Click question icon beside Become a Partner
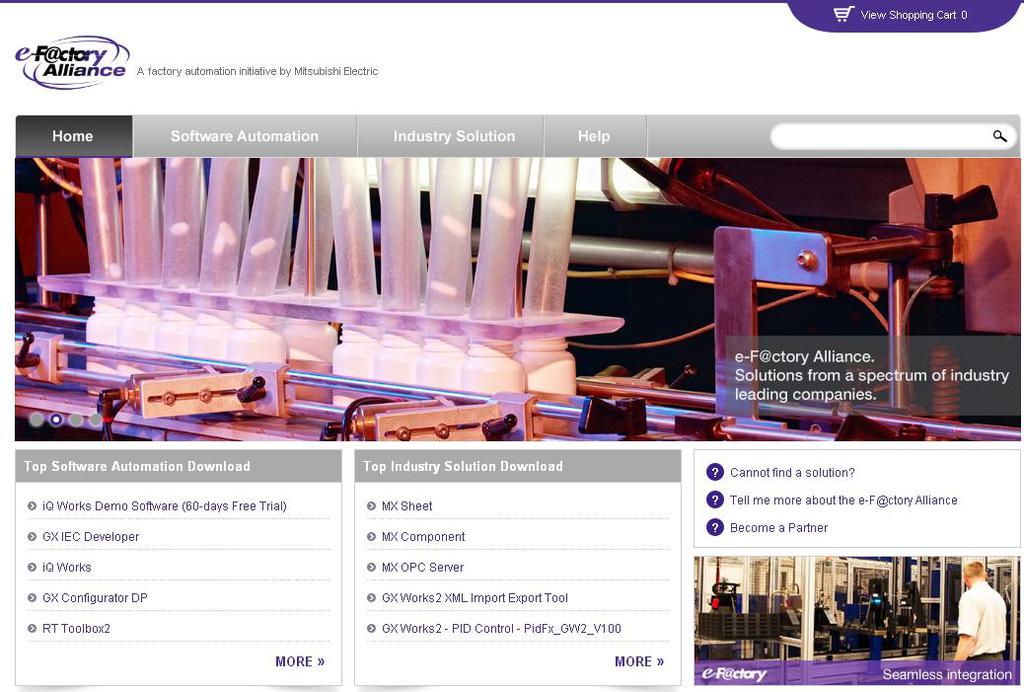The image size is (1024, 692). click(x=715, y=527)
